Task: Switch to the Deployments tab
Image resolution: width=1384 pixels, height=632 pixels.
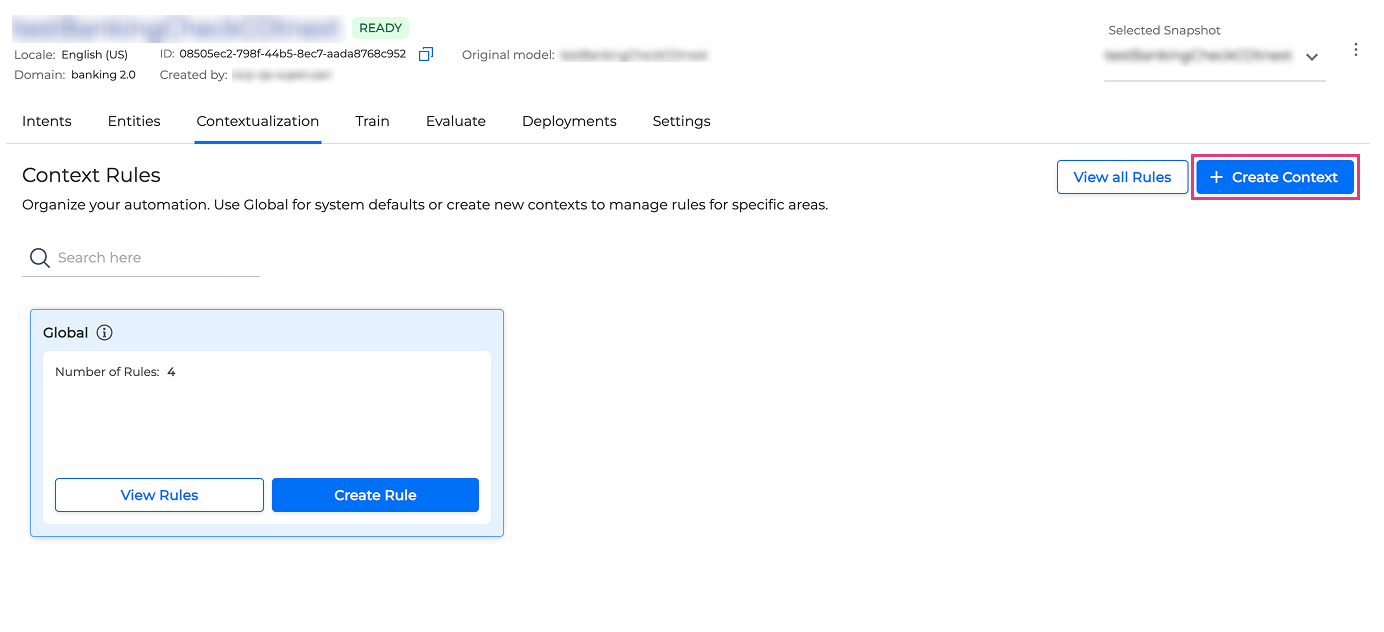Action: coord(569,121)
